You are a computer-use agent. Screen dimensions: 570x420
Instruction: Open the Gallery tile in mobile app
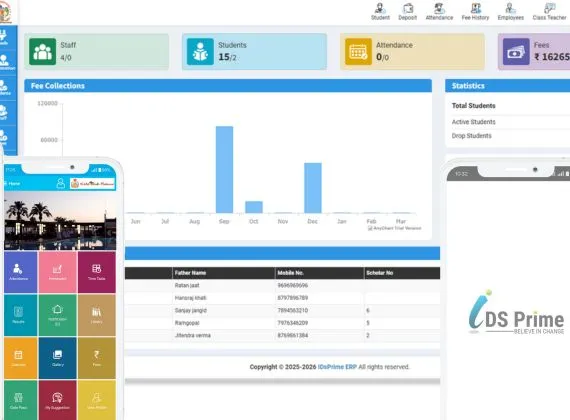[x=57, y=358]
